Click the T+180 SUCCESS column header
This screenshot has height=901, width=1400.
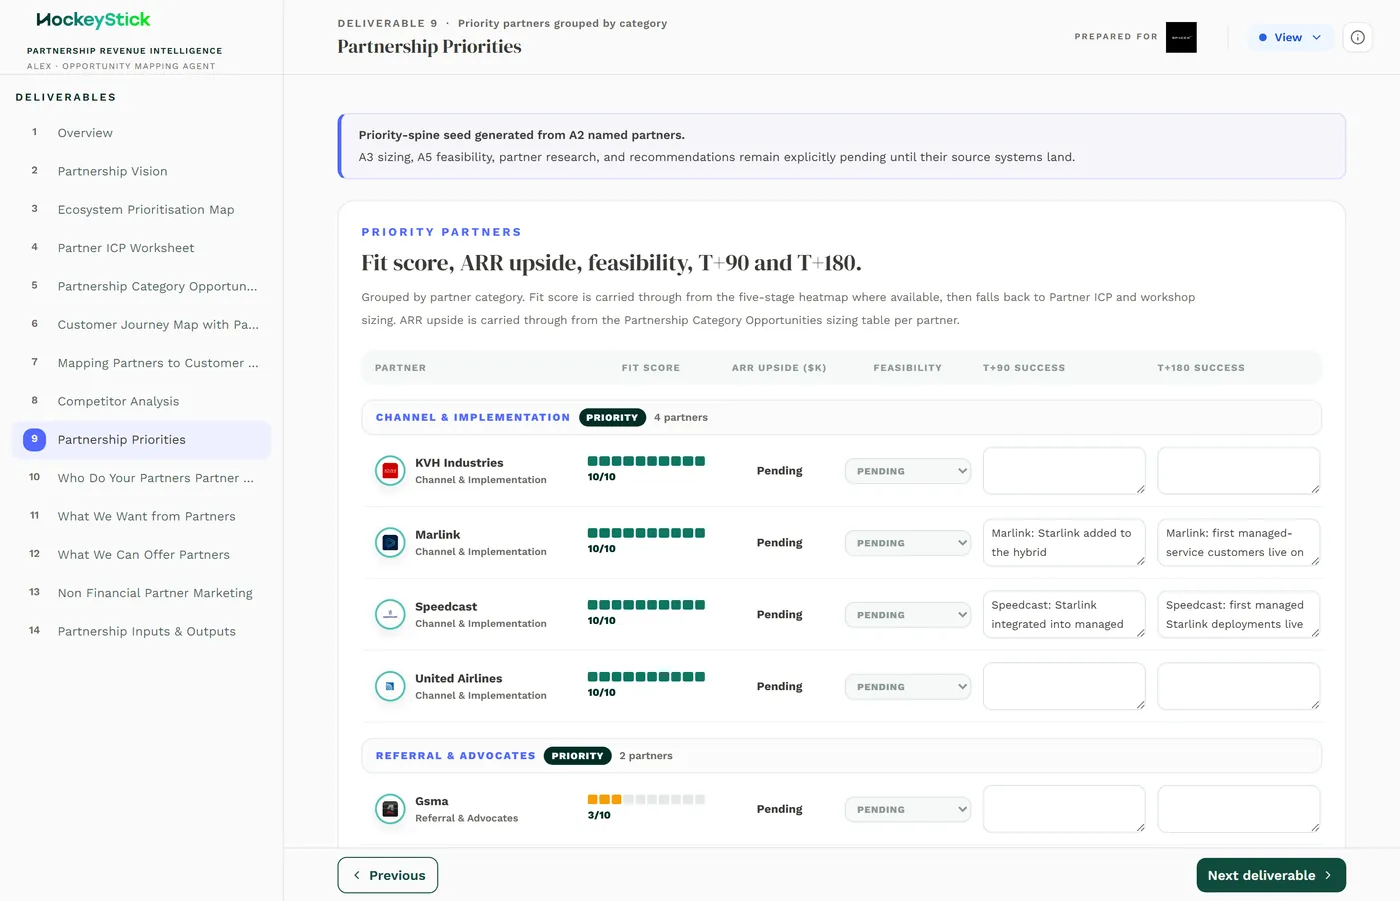click(1201, 368)
